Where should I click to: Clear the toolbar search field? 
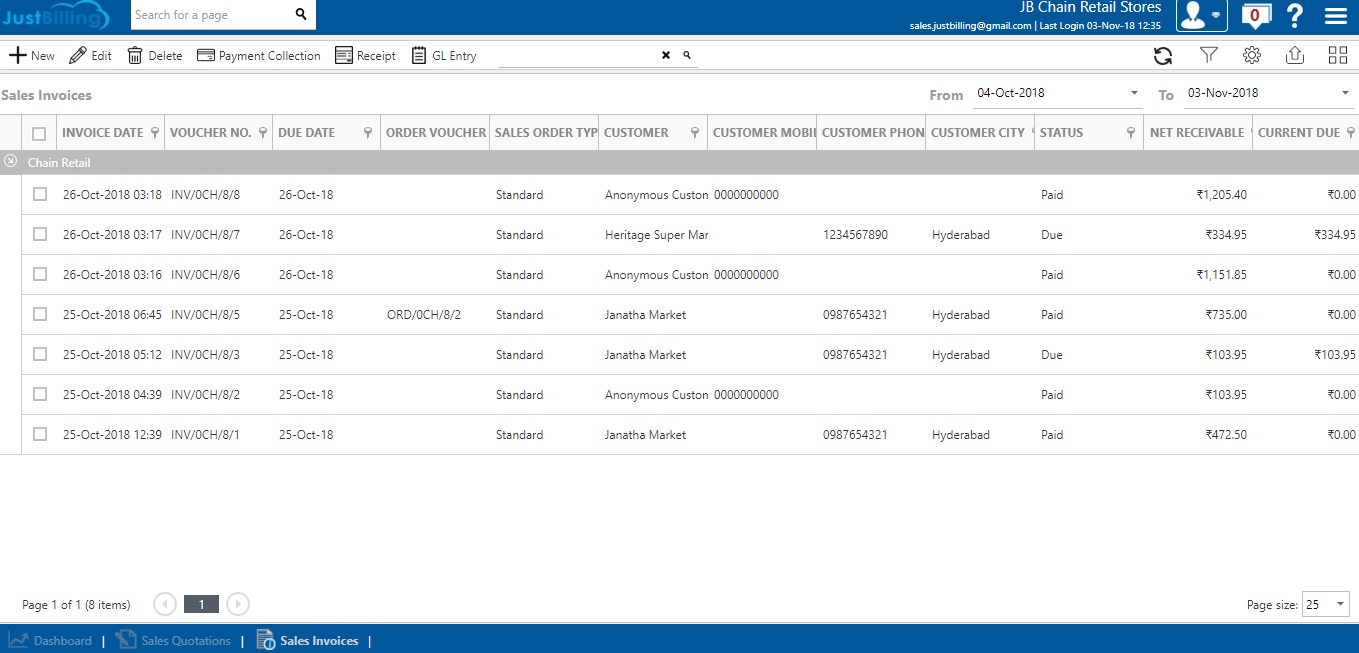click(666, 56)
